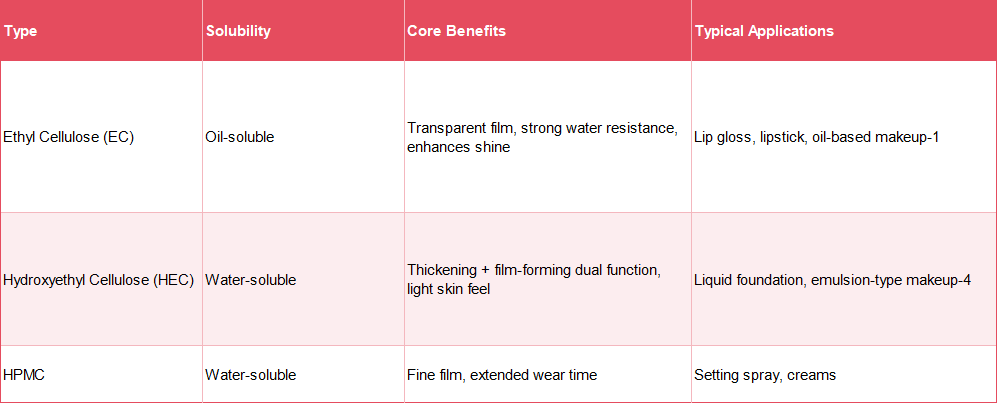Click the Ethyl Cellulose (EC) cell
997x403 pixels.
[x=101, y=137]
